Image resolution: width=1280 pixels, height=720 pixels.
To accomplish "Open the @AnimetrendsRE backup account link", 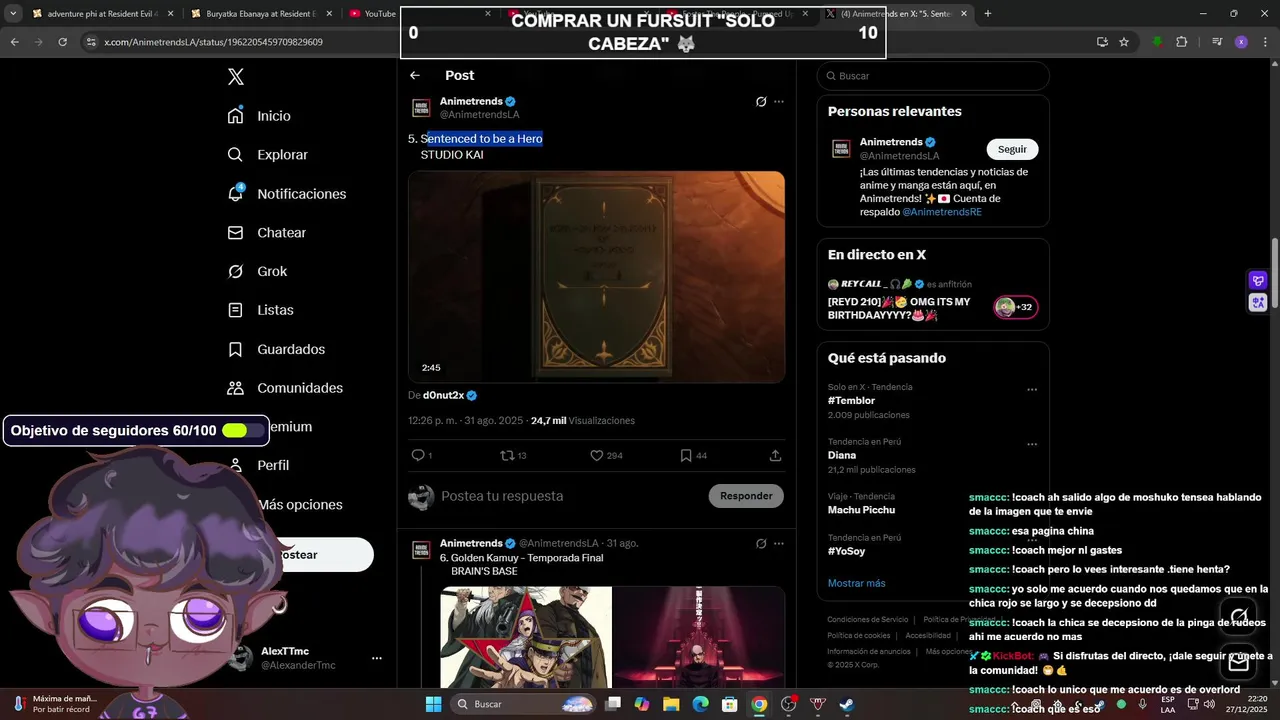I will (943, 212).
